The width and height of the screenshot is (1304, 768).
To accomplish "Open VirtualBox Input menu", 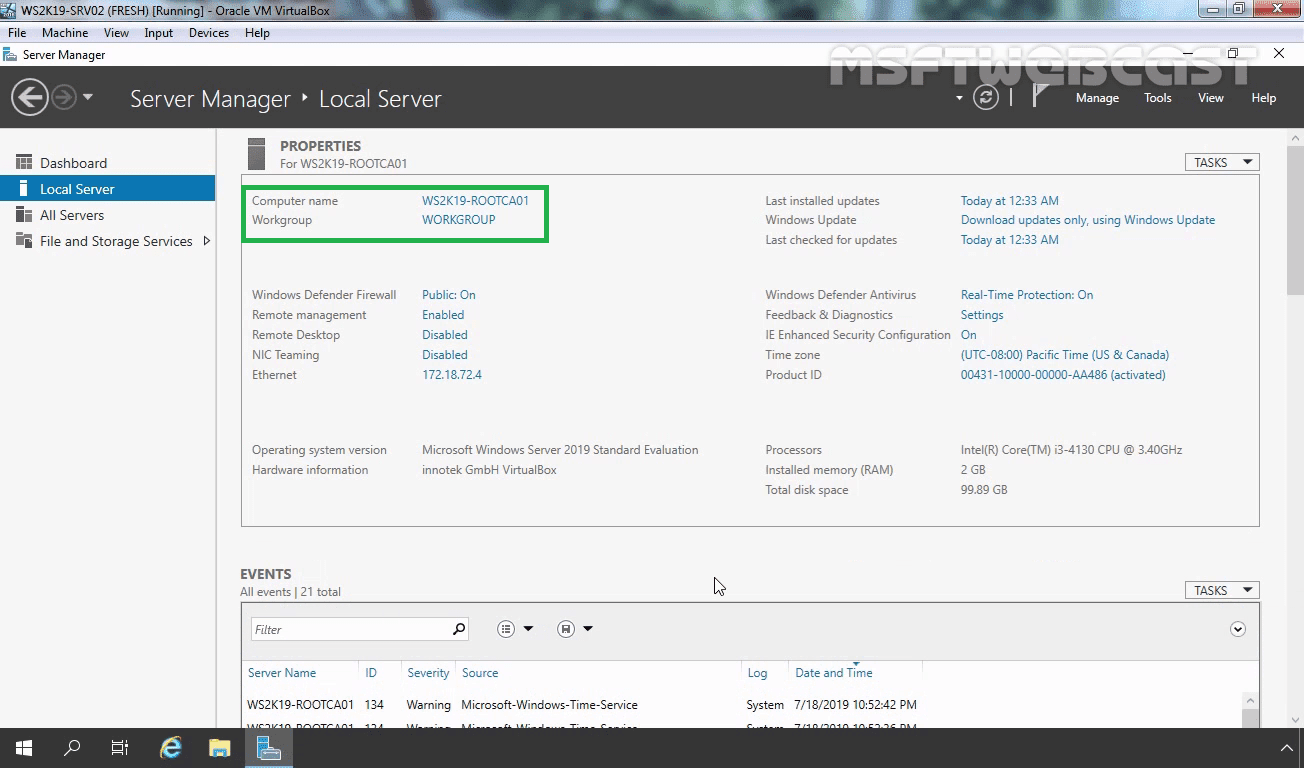I will click(x=158, y=33).
